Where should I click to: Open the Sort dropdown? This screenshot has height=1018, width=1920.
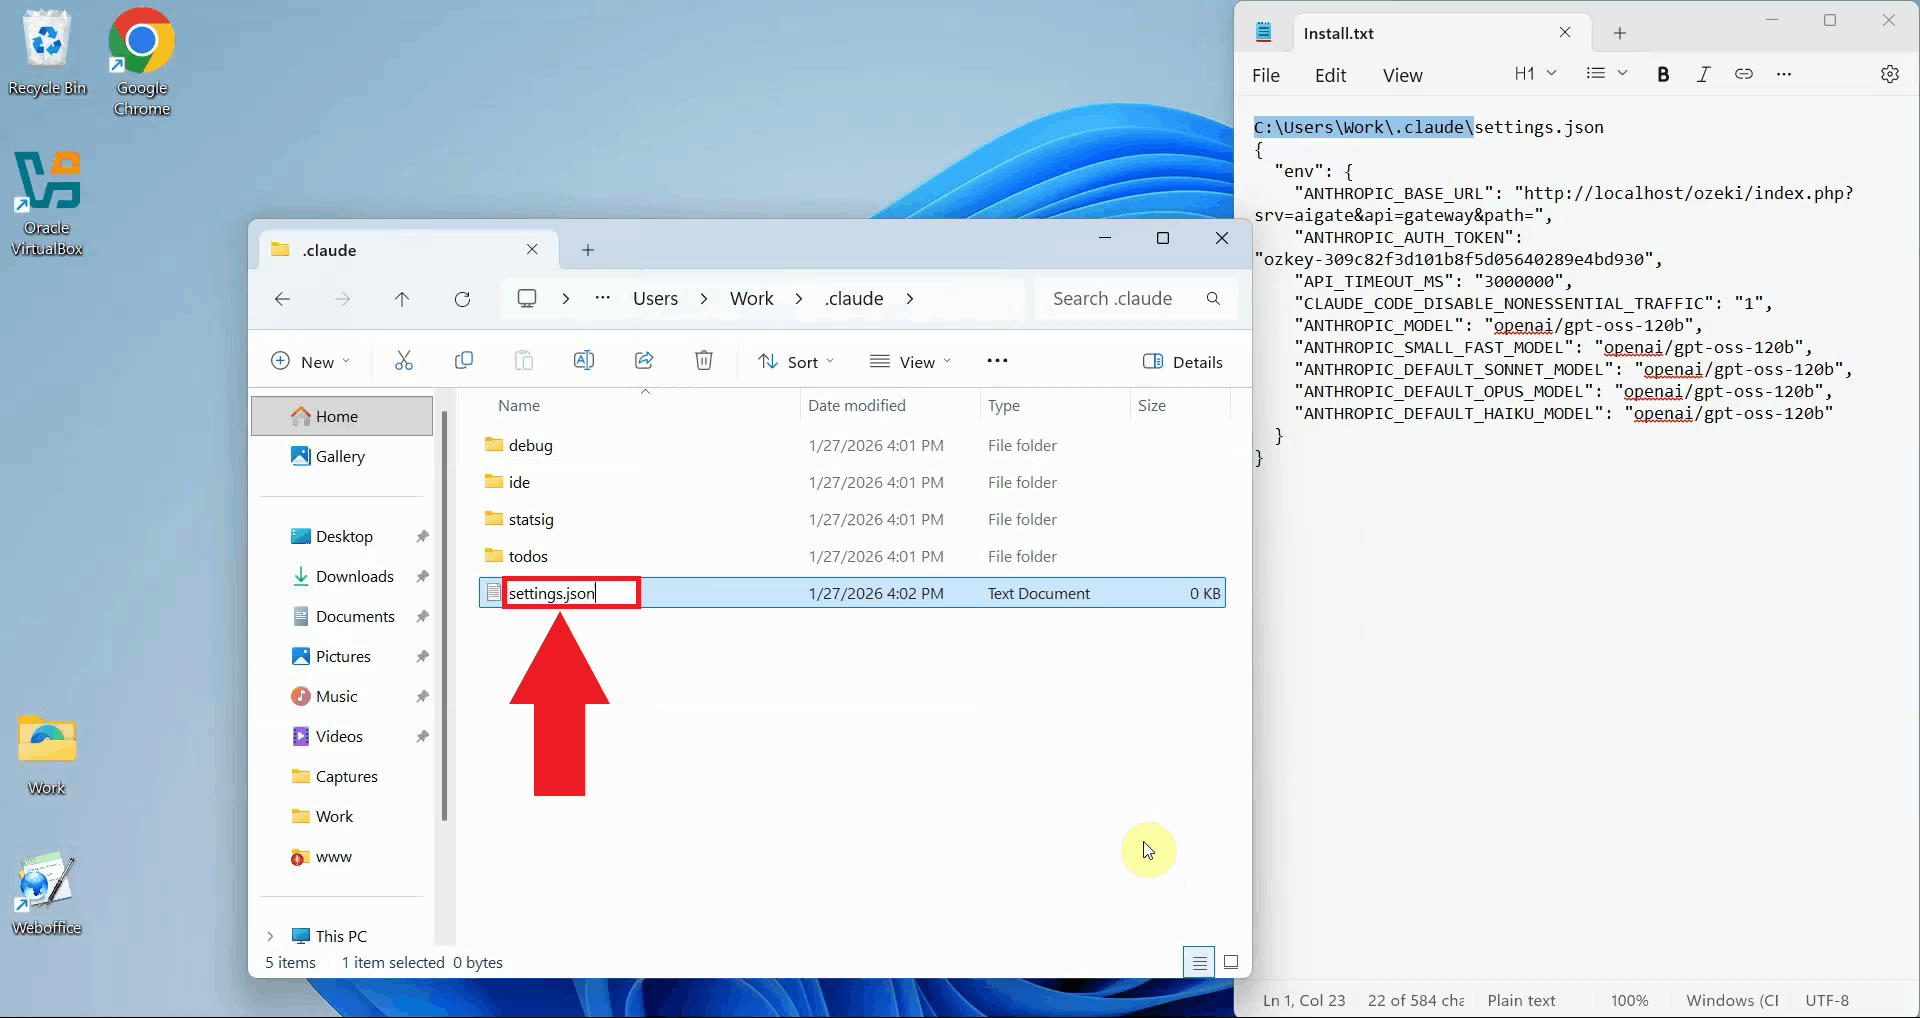[x=795, y=361]
